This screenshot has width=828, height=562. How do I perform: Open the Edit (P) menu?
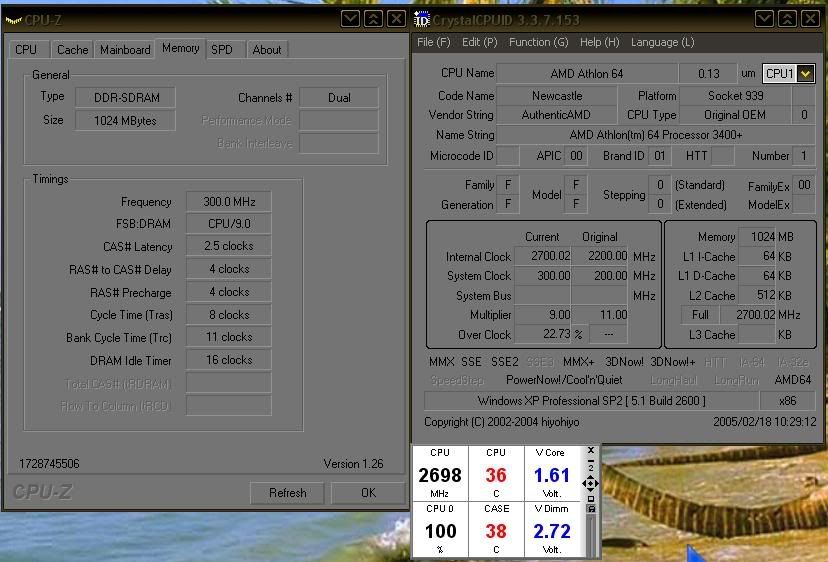479,42
